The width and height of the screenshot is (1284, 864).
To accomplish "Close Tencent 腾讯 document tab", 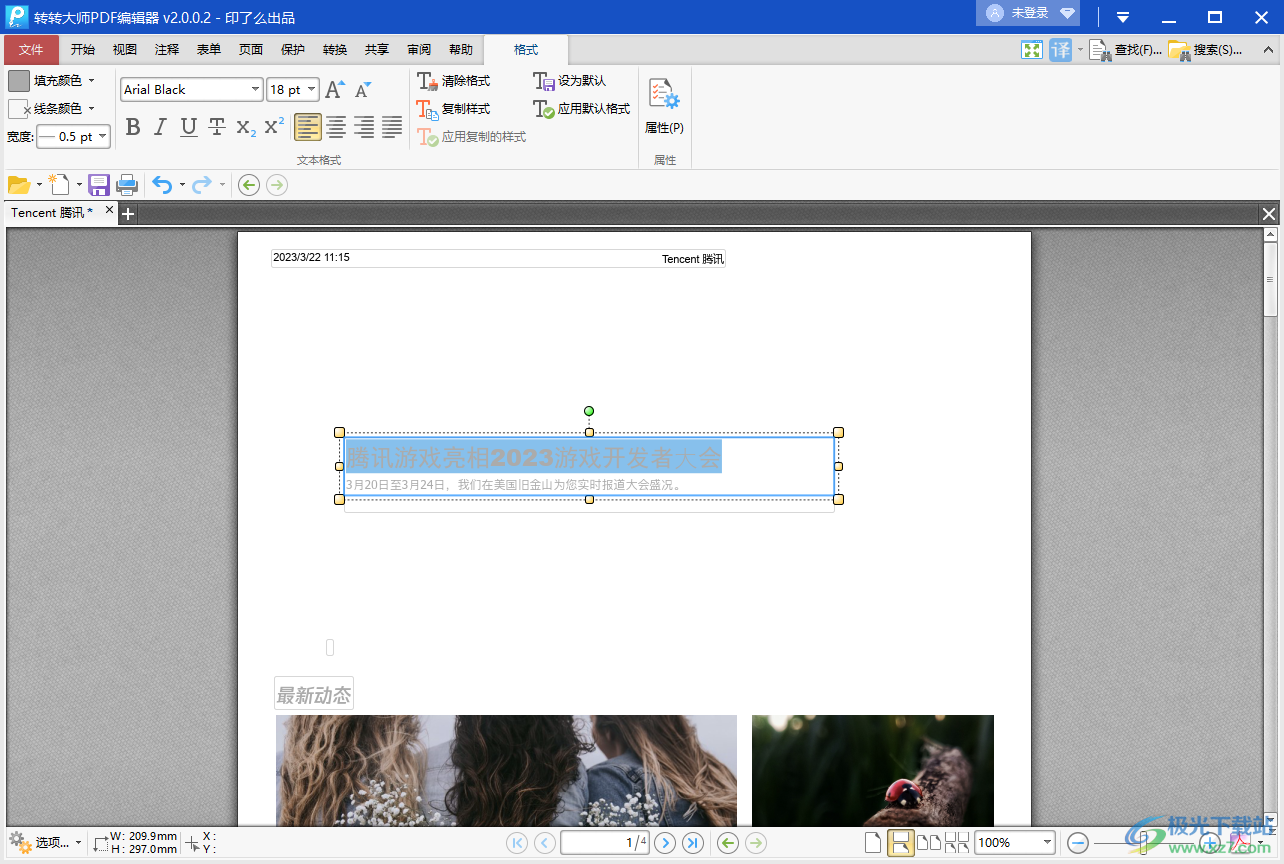I will [x=110, y=211].
